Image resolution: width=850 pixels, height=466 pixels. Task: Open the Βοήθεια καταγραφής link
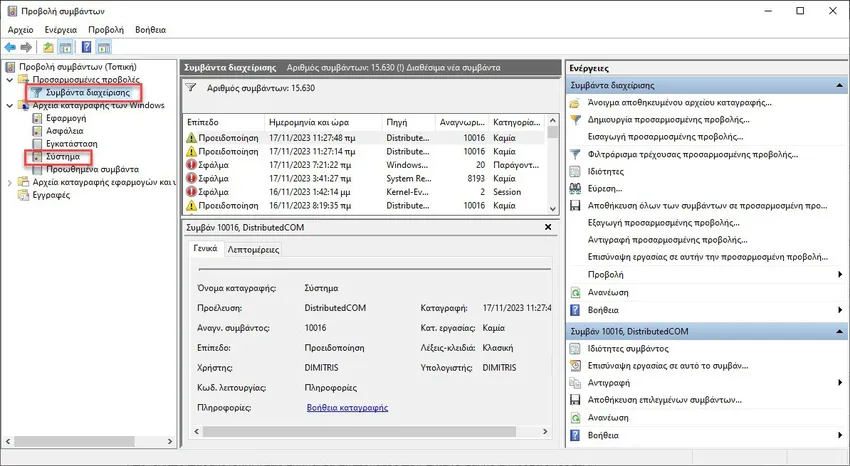click(347, 407)
